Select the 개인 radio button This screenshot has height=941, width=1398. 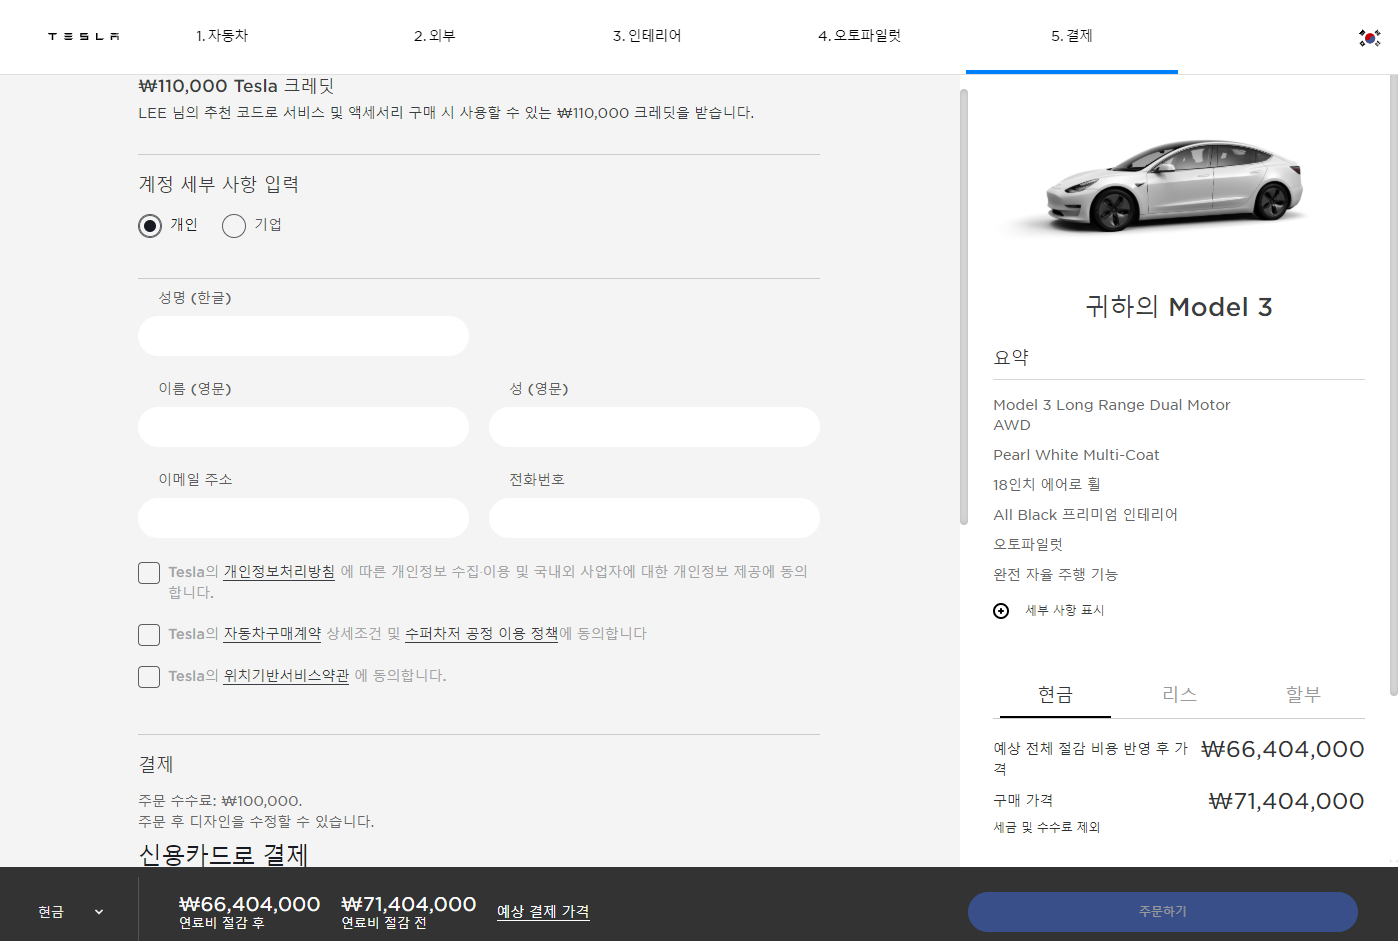[150, 226]
